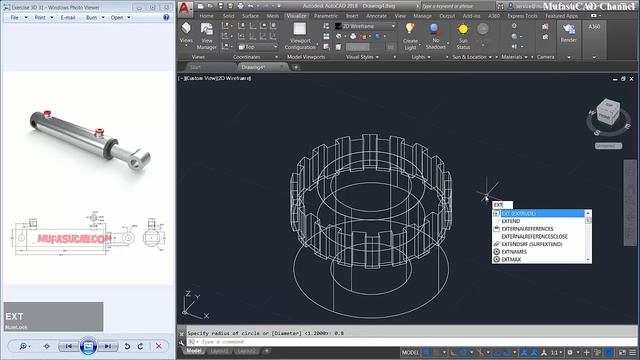Open the Model layout tab
Image resolution: width=640 pixels, height=360 pixels.
click(x=194, y=351)
